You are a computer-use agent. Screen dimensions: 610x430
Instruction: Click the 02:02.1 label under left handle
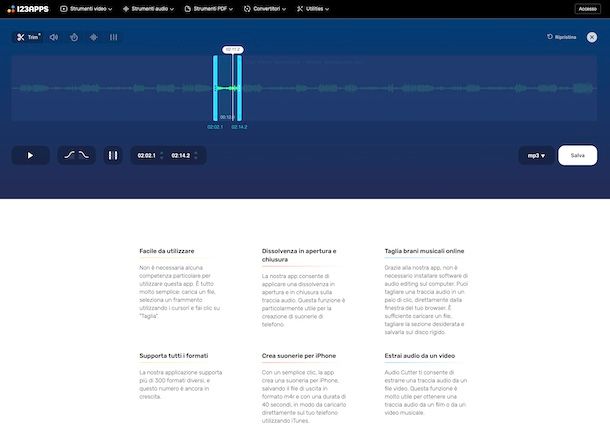tap(215, 127)
